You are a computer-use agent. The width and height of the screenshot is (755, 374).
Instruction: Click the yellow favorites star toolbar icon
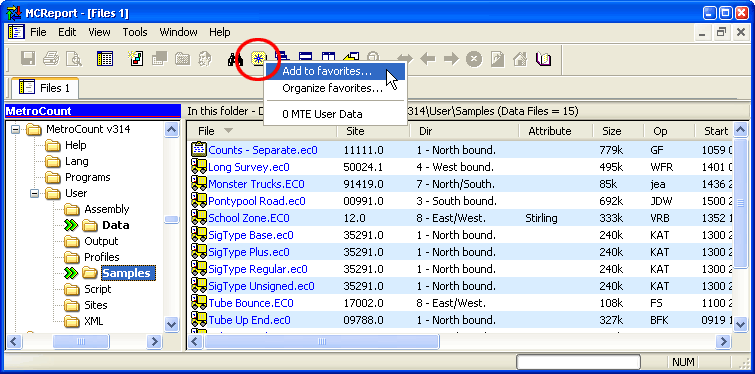click(259, 59)
